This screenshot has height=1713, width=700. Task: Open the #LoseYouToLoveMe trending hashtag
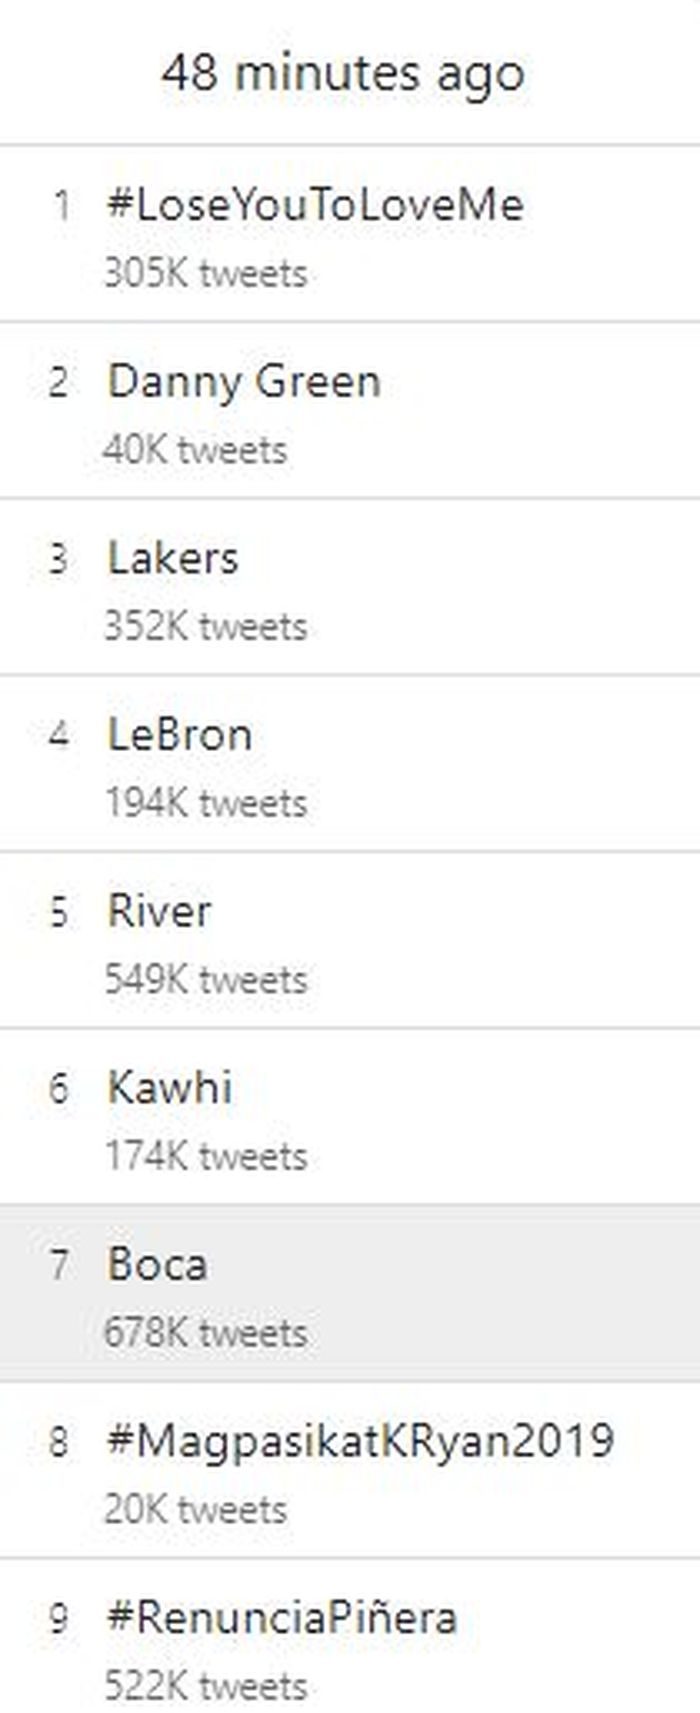tap(315, 206)
